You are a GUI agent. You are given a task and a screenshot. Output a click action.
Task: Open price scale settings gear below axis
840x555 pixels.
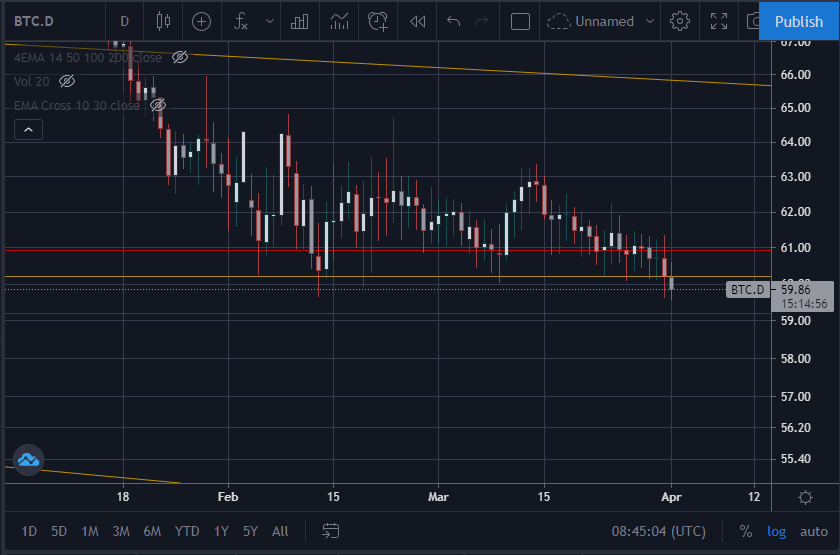pos(805,497)
